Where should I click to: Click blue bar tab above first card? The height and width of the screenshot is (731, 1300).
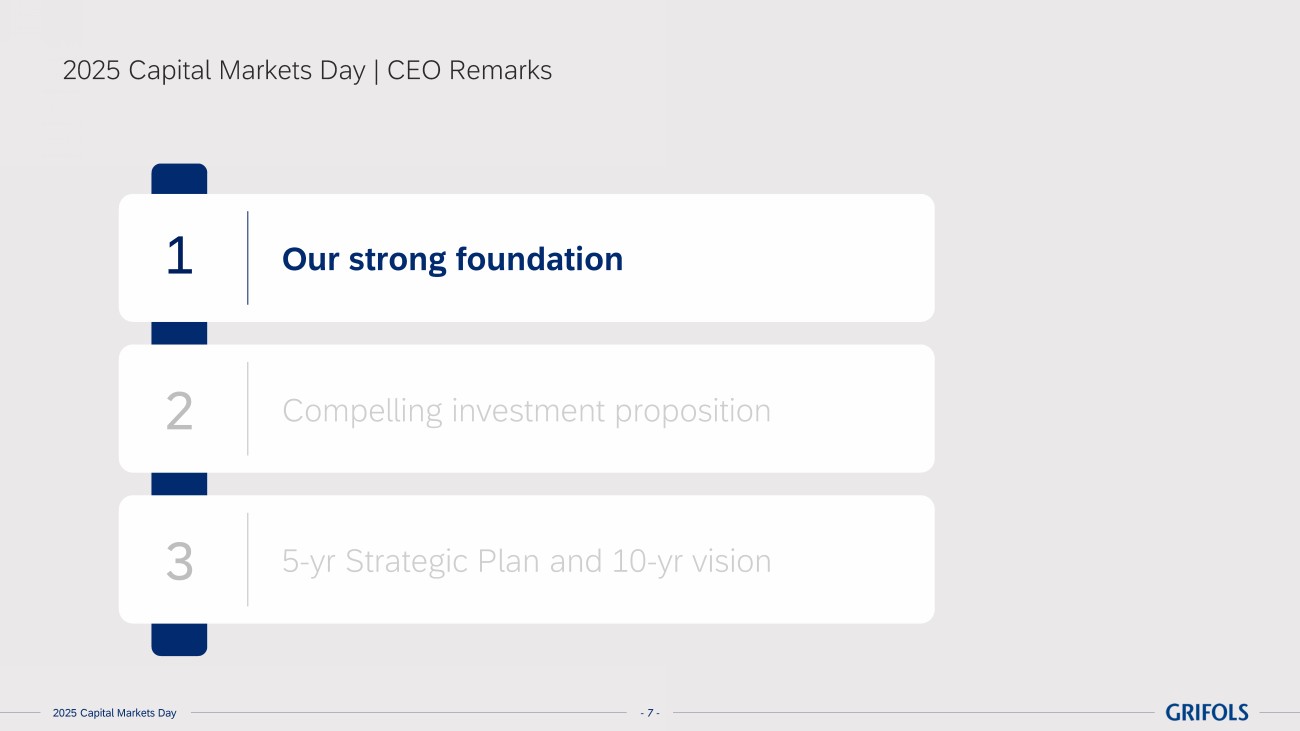tap(179, 179)
